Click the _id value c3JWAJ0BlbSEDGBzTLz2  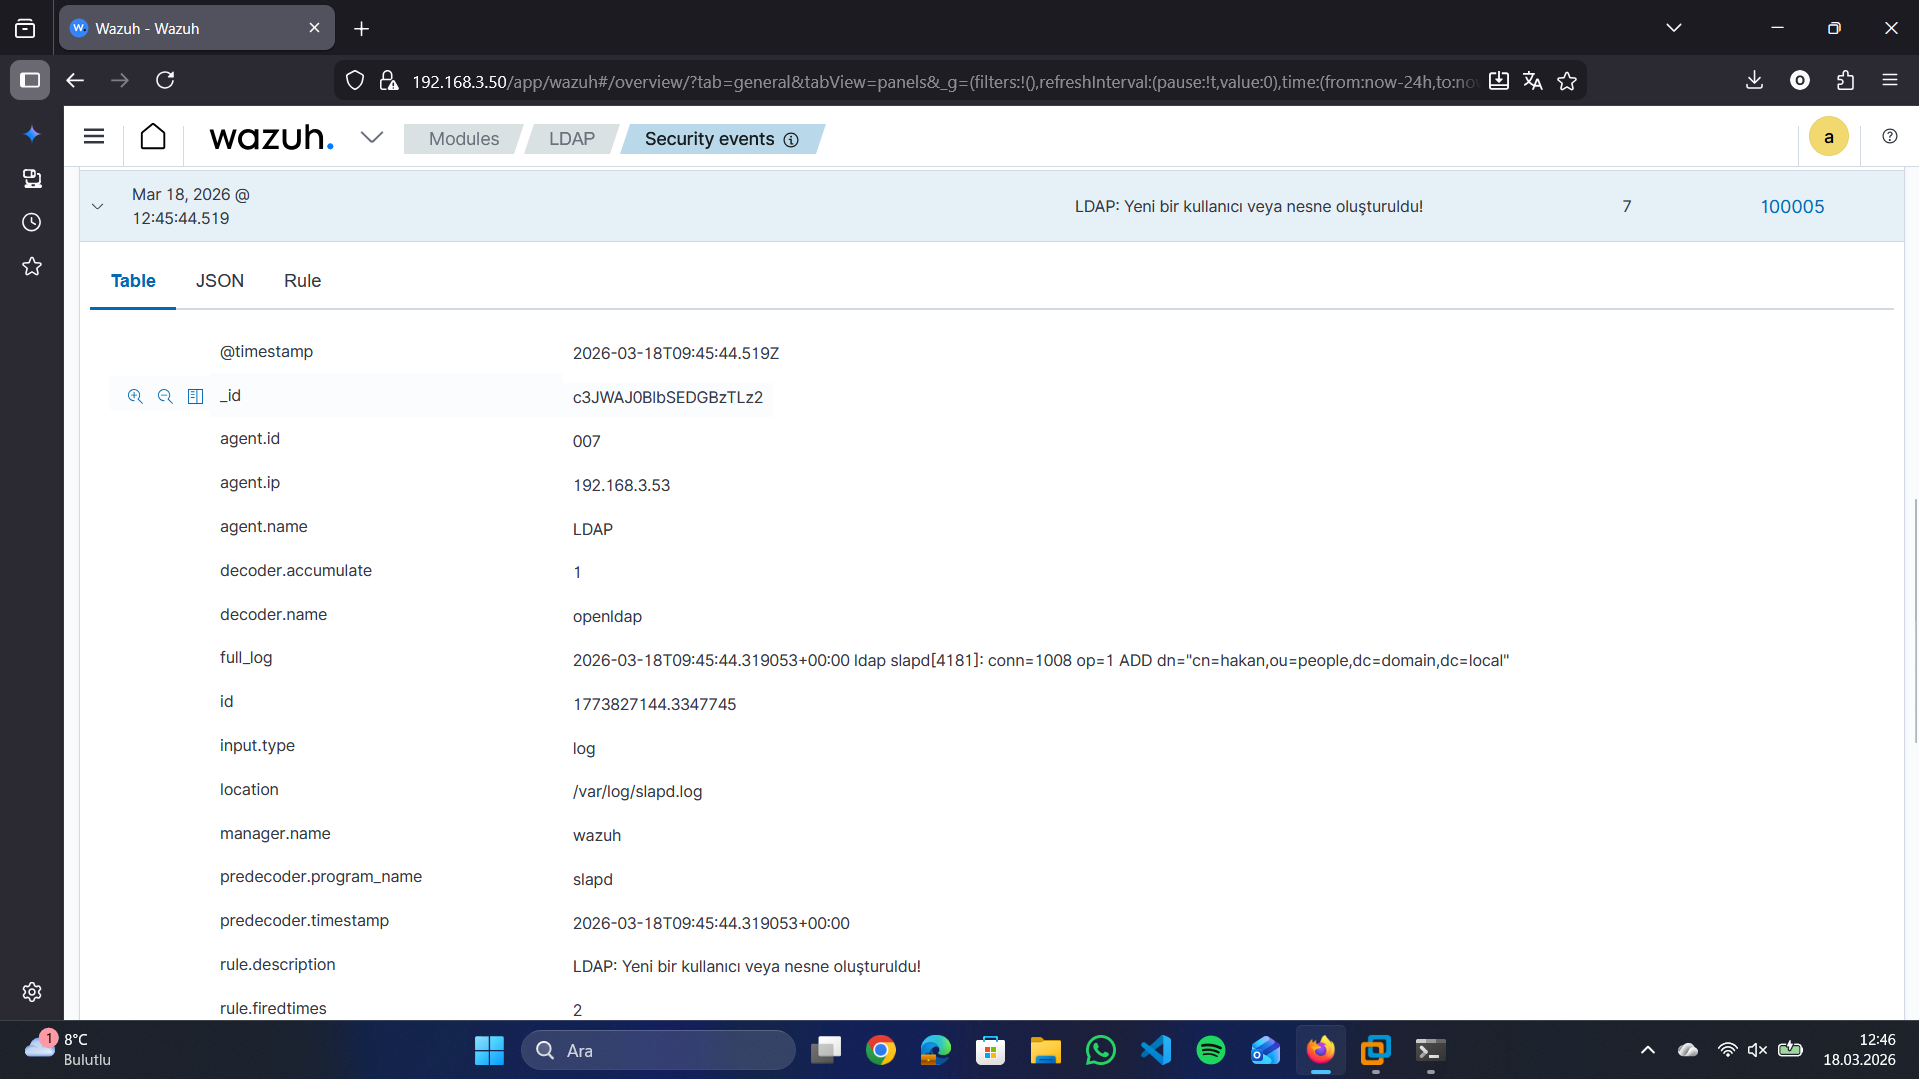[667, 397]
